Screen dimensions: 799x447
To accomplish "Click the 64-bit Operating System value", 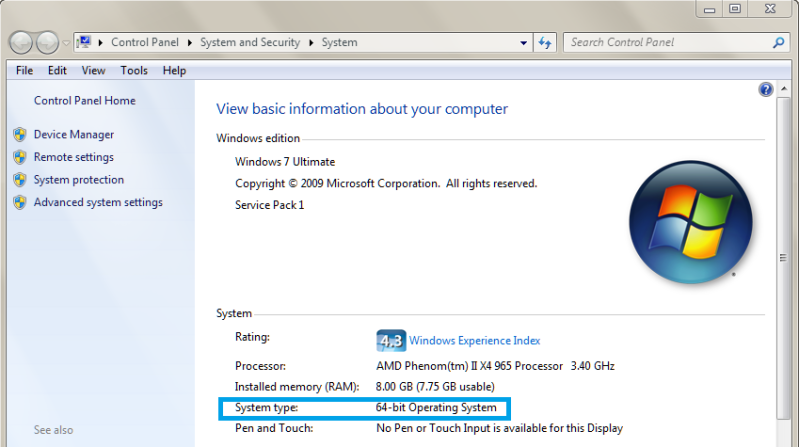I will (436, 408).
